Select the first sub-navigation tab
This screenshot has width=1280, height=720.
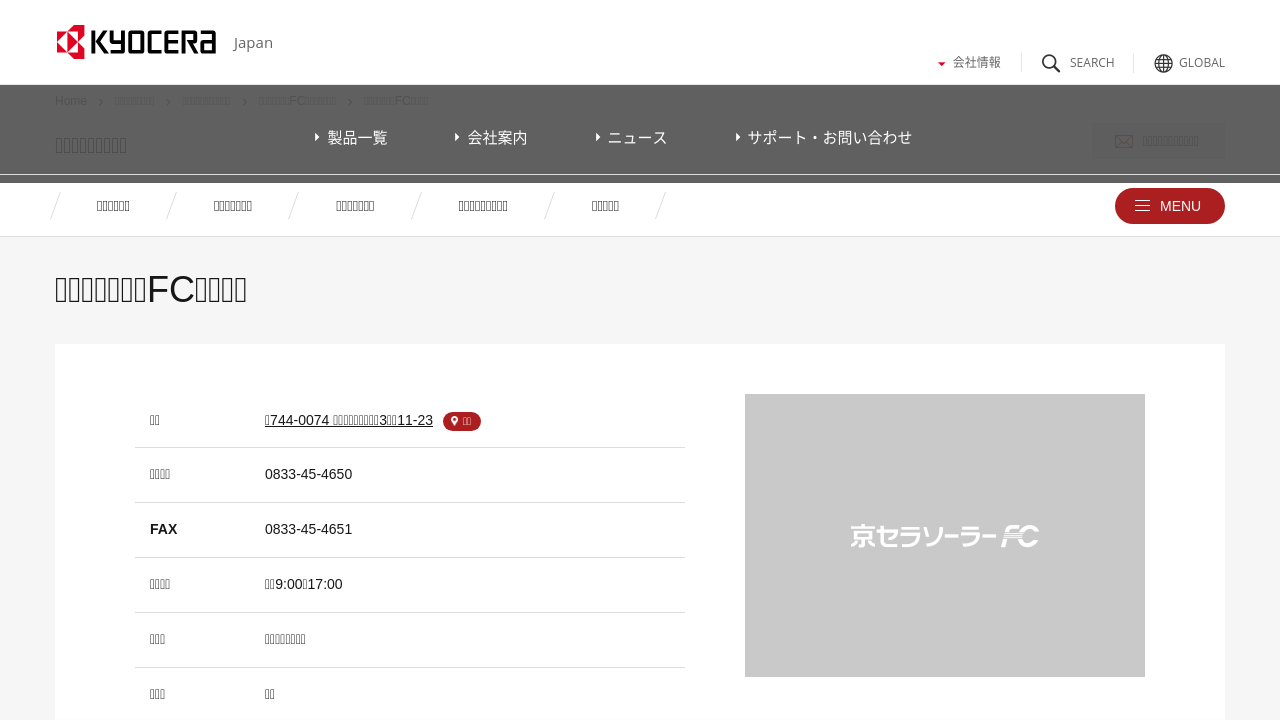pos(113,206)
